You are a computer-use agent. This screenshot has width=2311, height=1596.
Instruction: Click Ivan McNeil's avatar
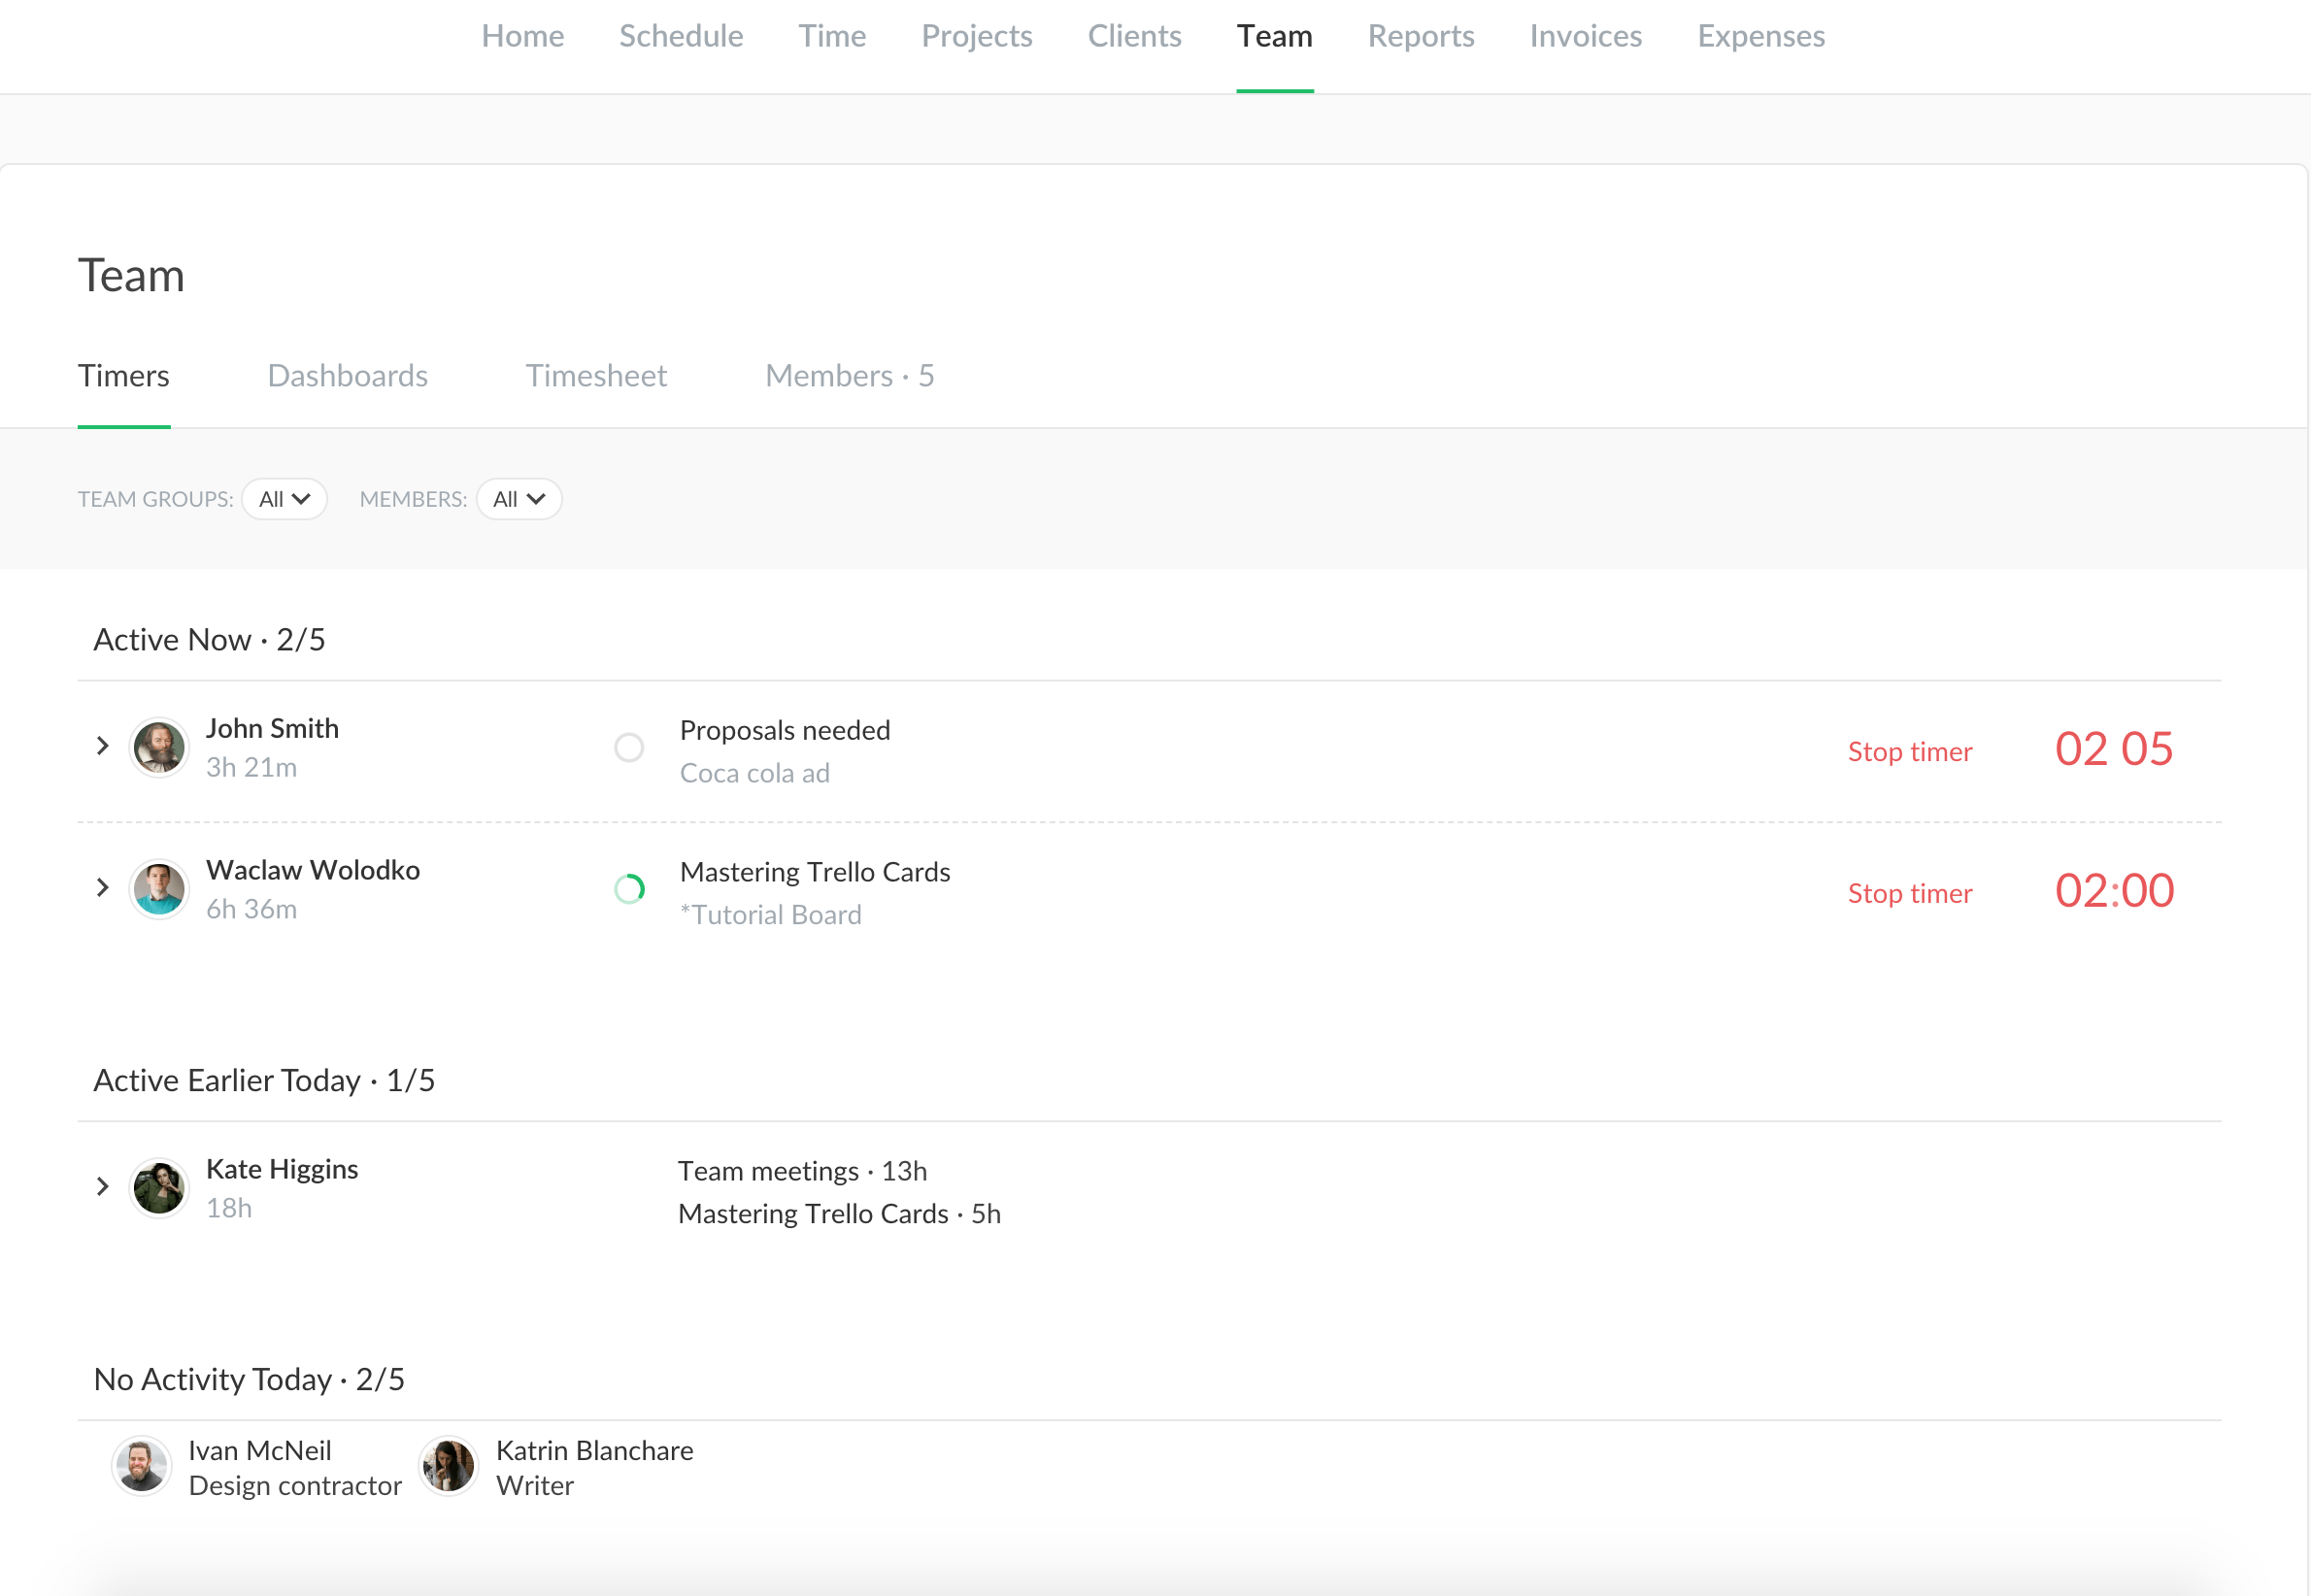141,1467
